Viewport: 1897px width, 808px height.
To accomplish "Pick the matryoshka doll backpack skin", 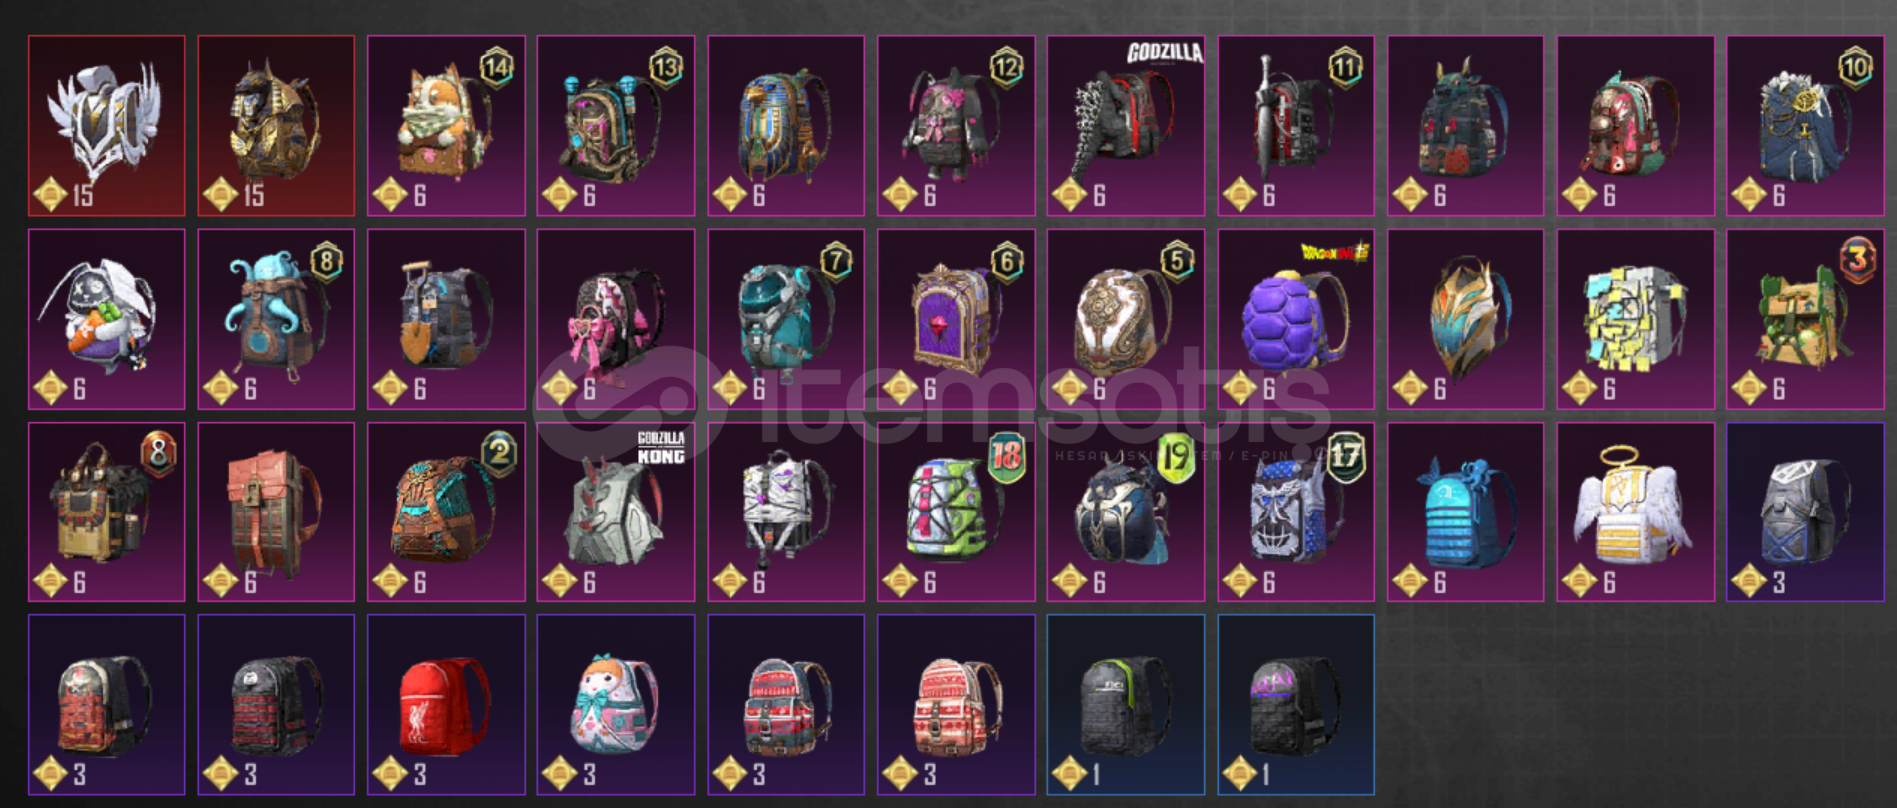I will click(x=616, y=705).
